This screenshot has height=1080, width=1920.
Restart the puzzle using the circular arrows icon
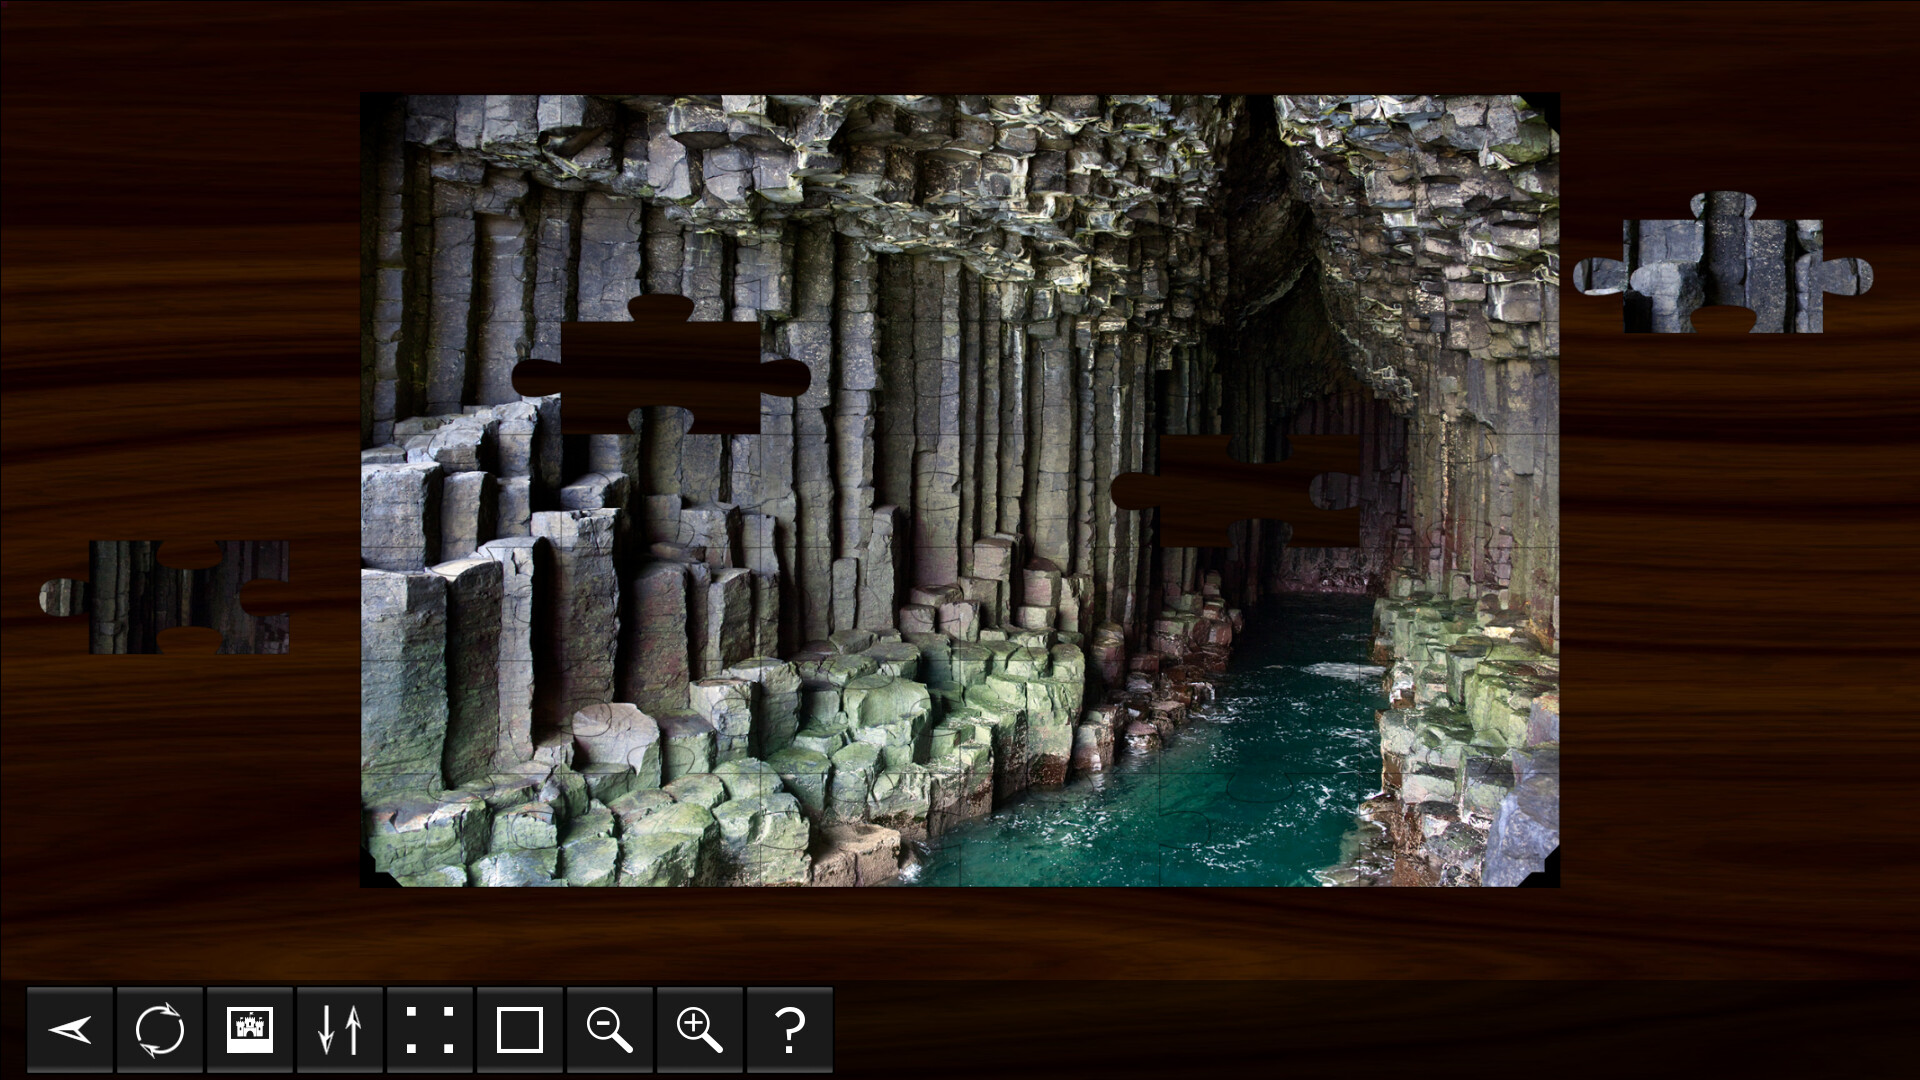pyautogui.click(x=160, y=1029)
